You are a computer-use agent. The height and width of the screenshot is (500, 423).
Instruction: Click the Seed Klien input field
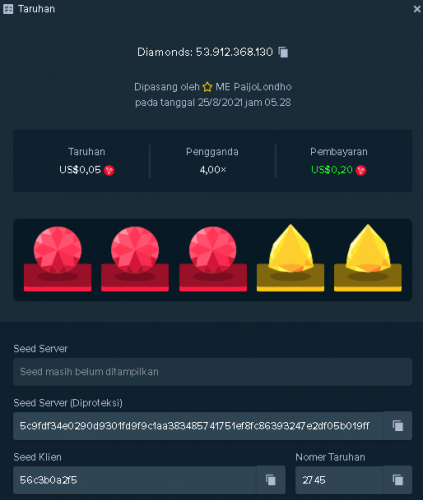click(x=135, y=480)
